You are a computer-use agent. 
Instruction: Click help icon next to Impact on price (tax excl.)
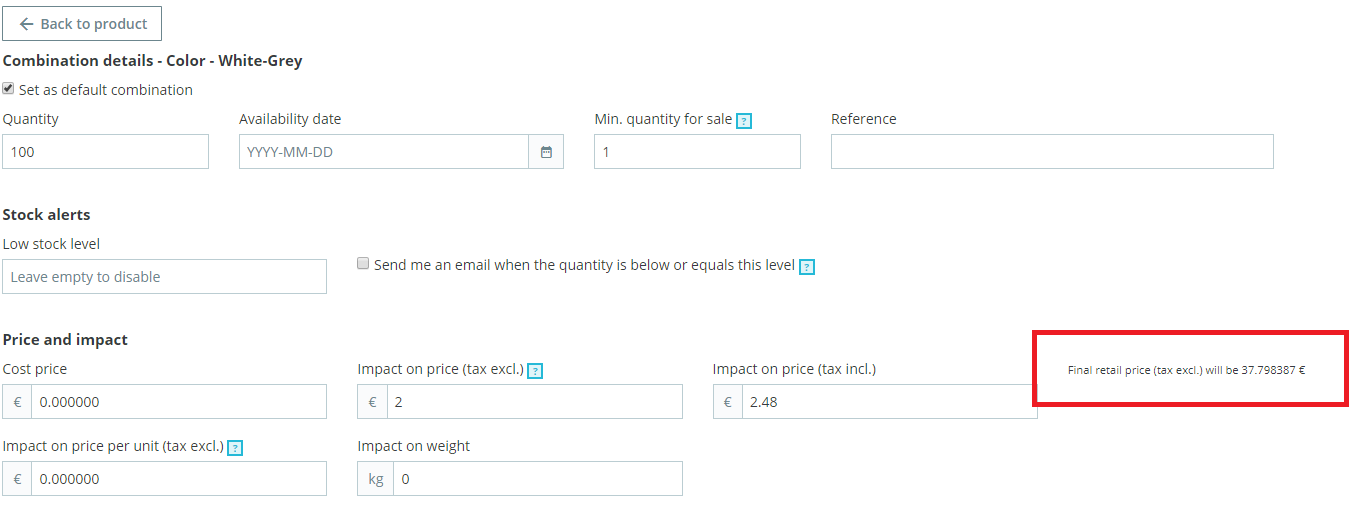pyautogui.click(x=535, y=371)
